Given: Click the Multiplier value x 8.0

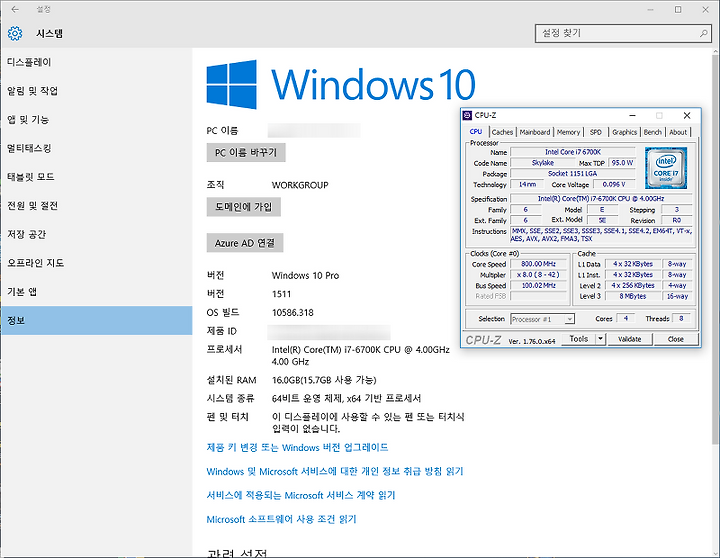Looking at the screenshot, I should coord(538,275).
